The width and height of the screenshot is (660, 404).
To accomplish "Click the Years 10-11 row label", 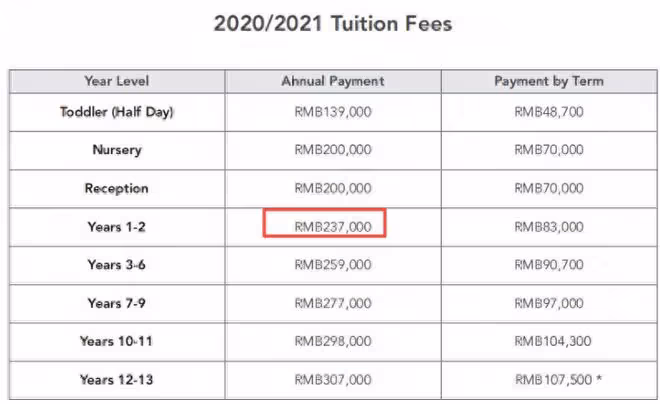I will coord(116,341).
